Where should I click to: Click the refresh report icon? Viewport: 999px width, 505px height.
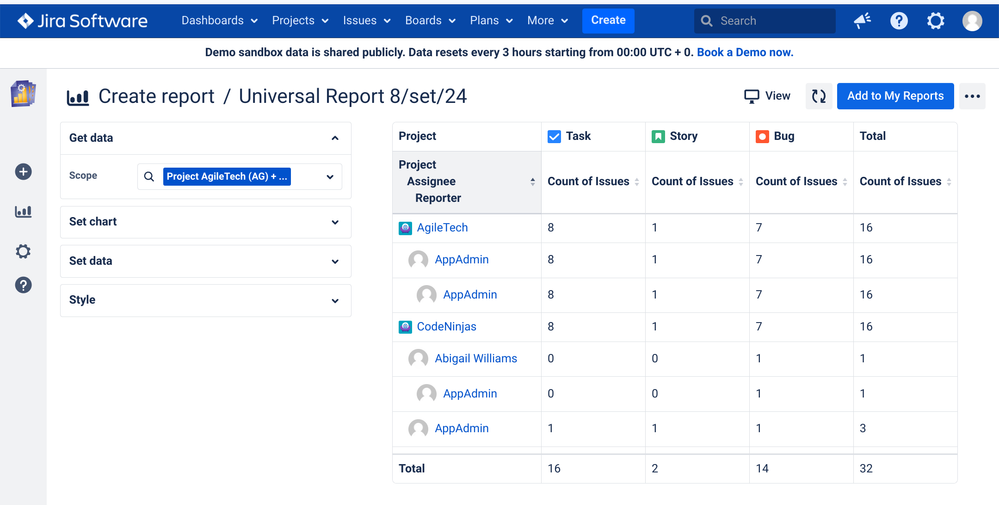(819, 96)
